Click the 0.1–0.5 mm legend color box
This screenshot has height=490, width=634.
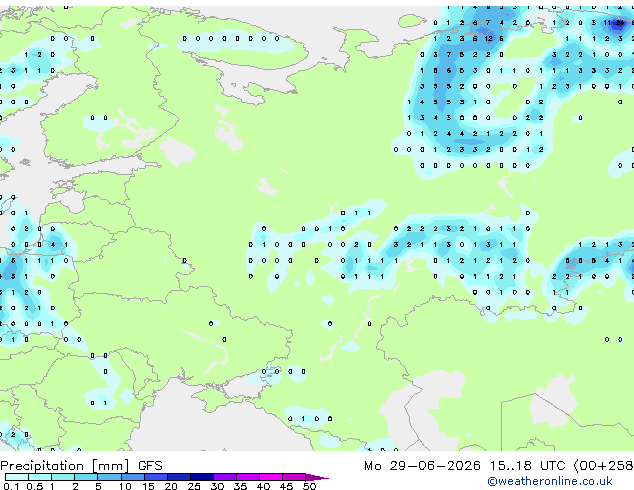[x=17, y=477]
